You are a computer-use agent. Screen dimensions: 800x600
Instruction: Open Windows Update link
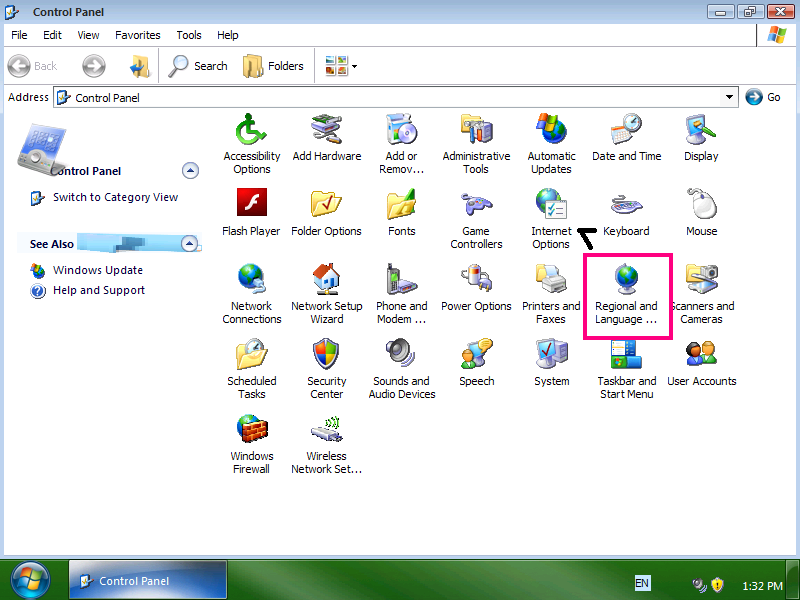point(98,270)
